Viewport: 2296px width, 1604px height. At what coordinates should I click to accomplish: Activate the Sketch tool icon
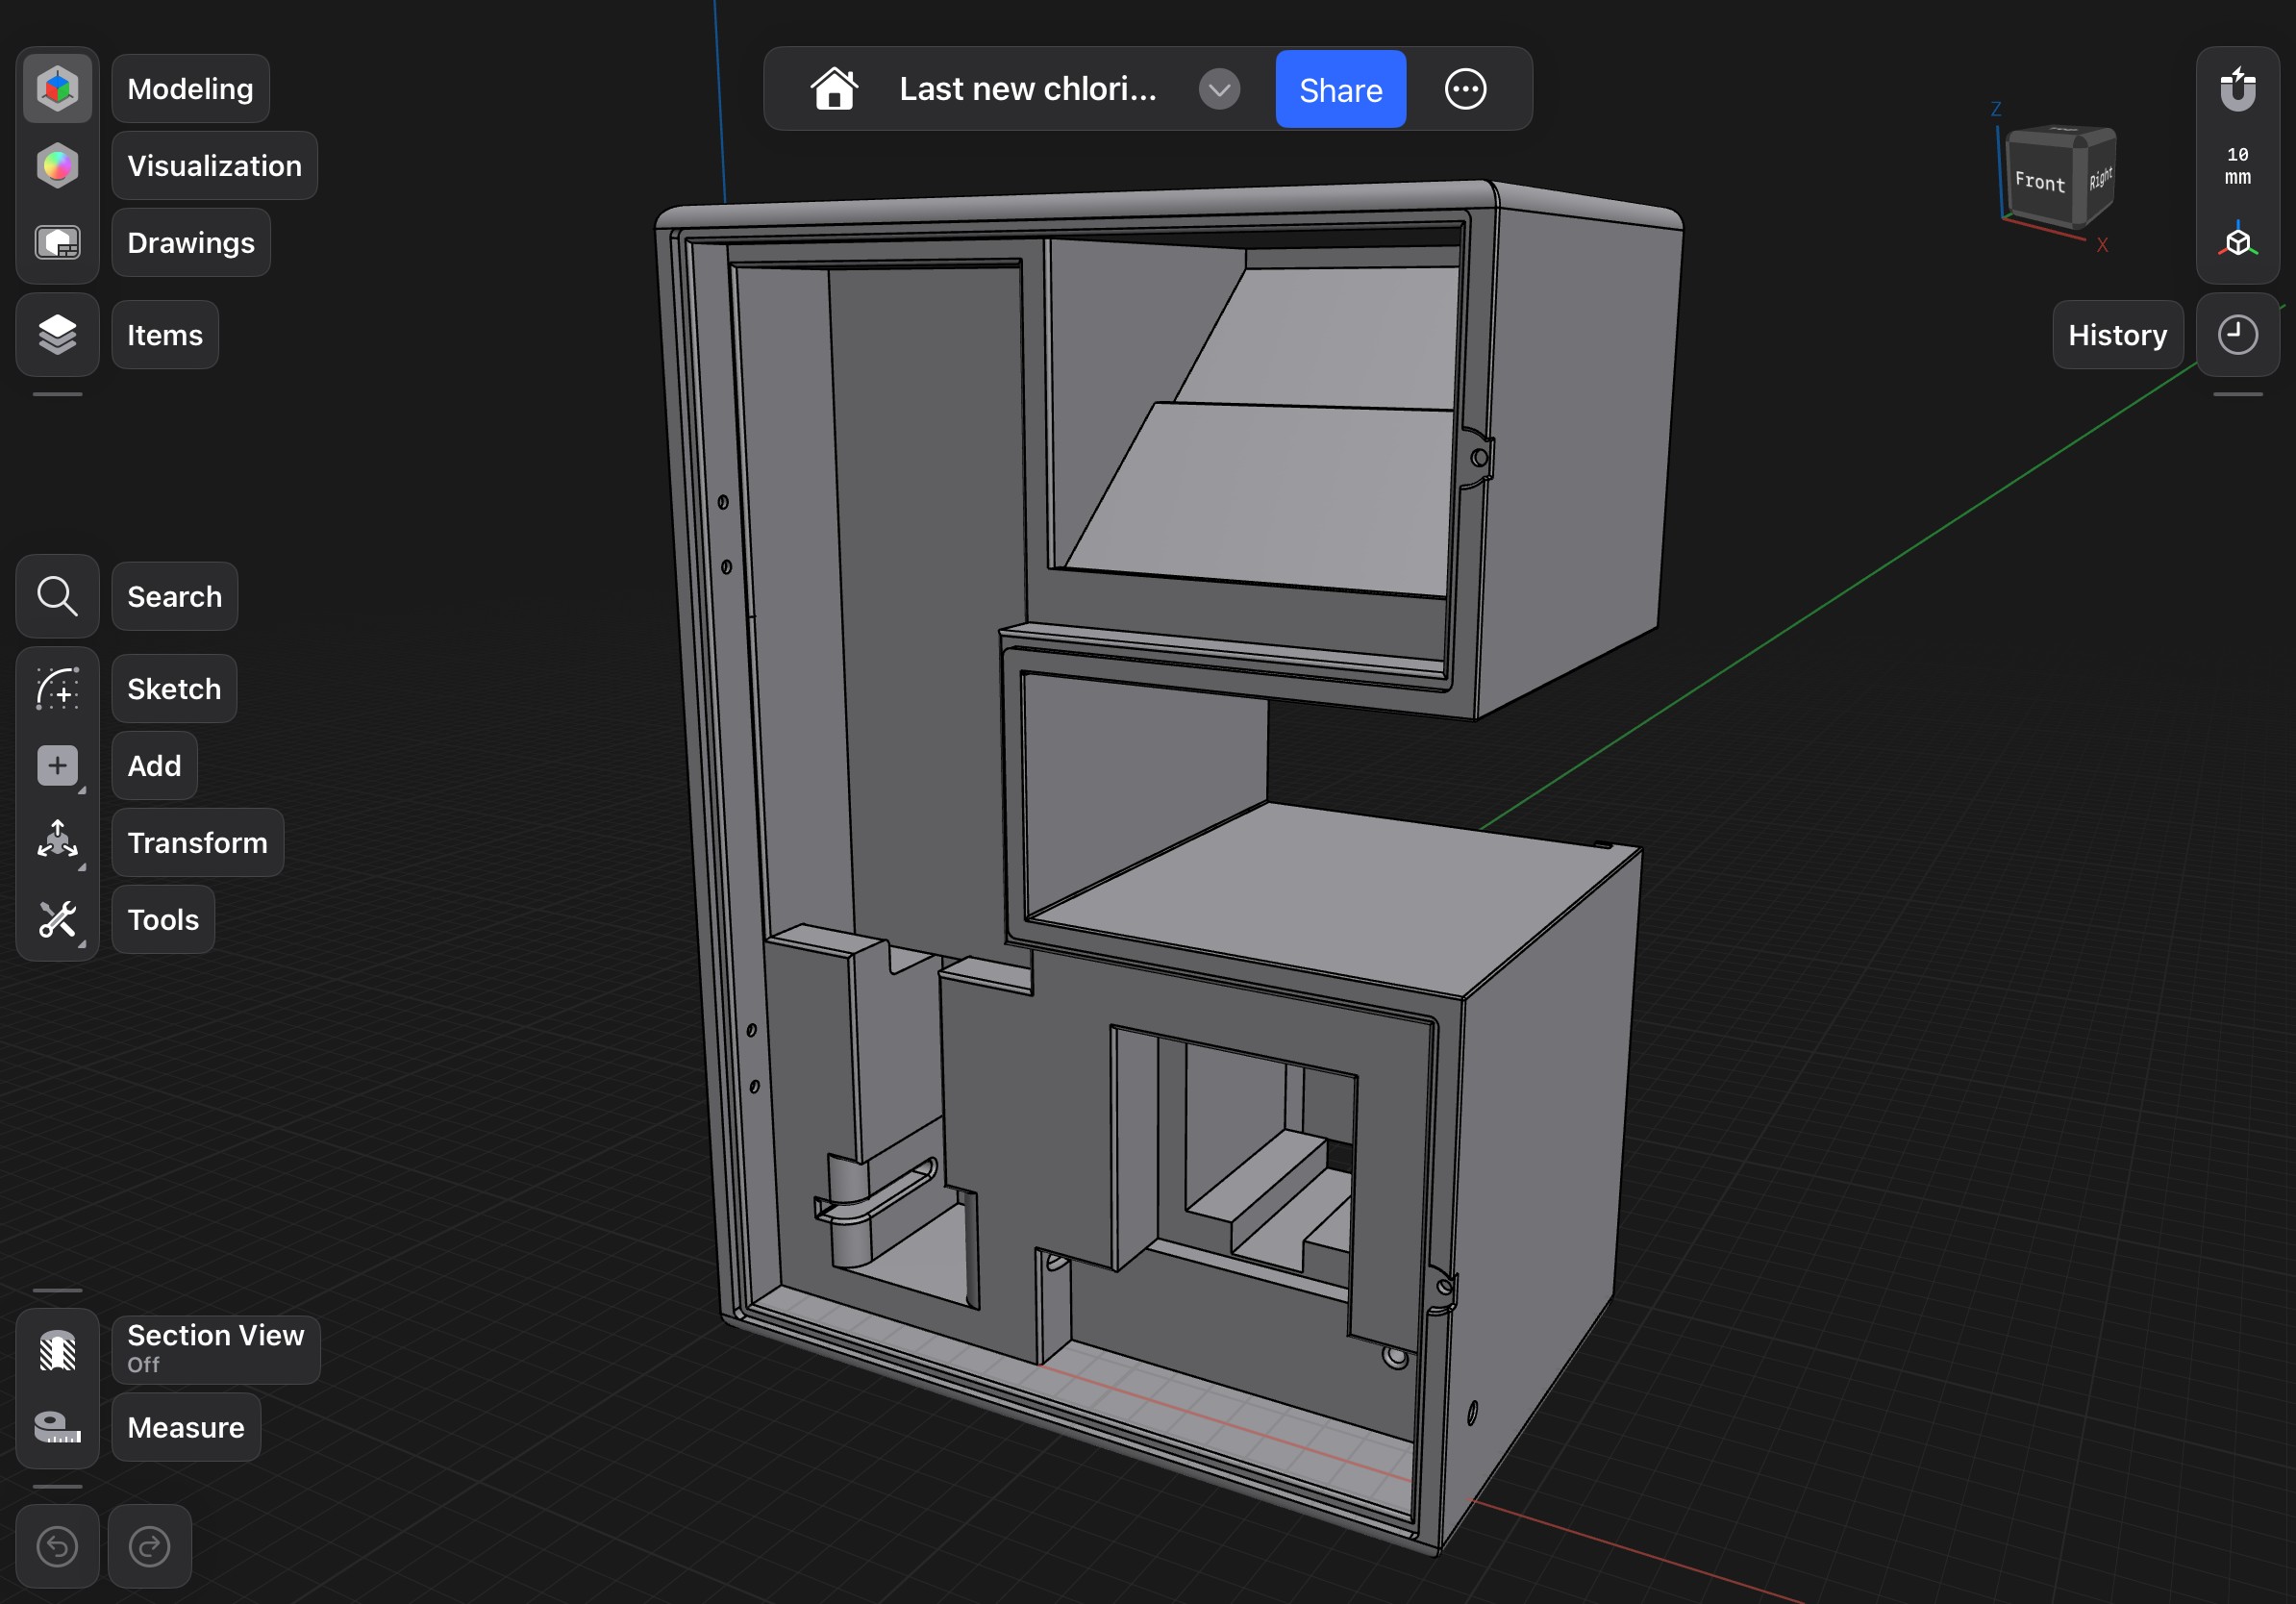click(57, 689)
